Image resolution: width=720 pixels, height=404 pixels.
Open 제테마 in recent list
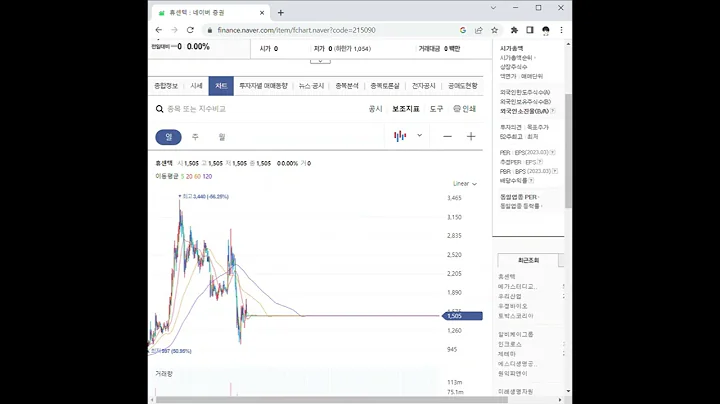click(x=507, y=354)
